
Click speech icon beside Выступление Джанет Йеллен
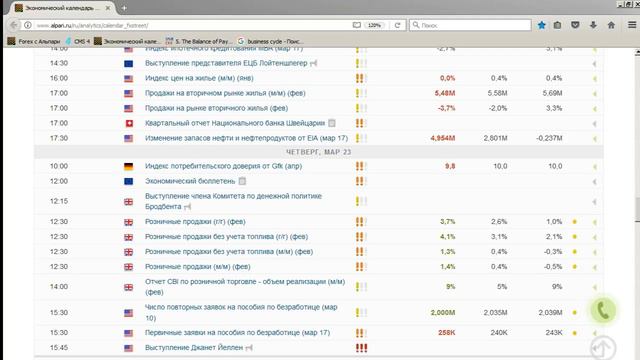pyautogui.click(x=249, y=348)
